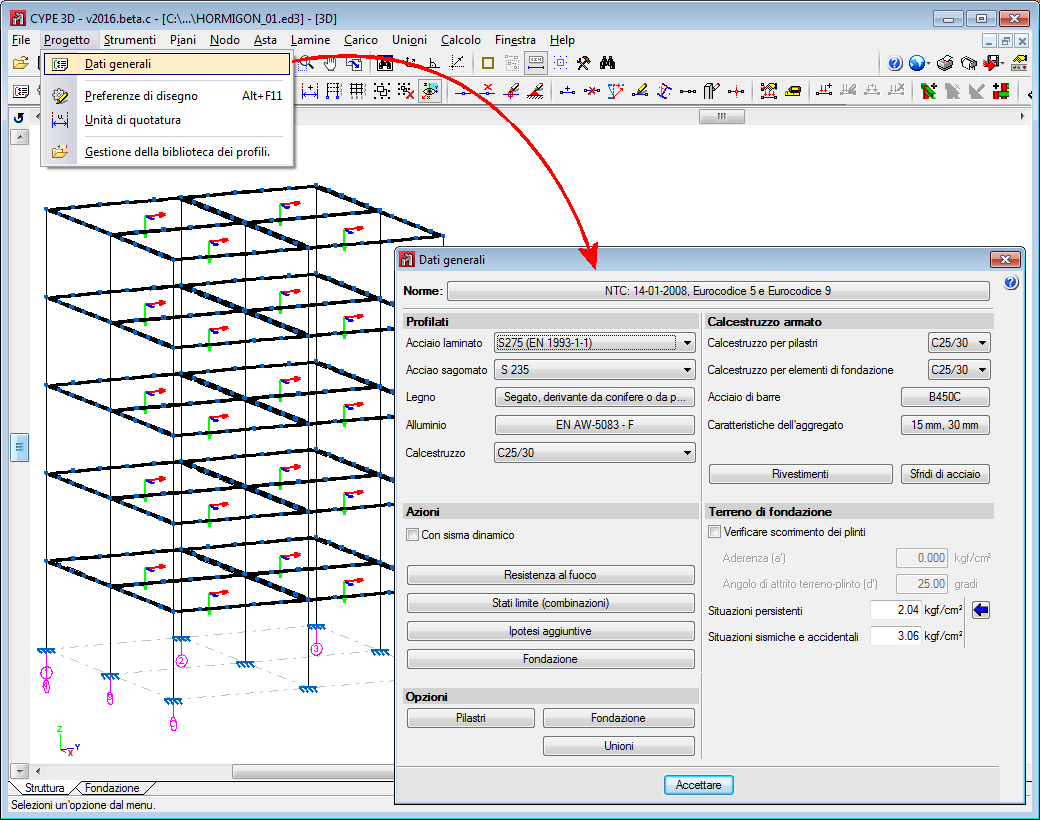Click the horizontal scrollbar left arrow below the 3D view
Screen dimensions: 1040x820
coord(38,771)
